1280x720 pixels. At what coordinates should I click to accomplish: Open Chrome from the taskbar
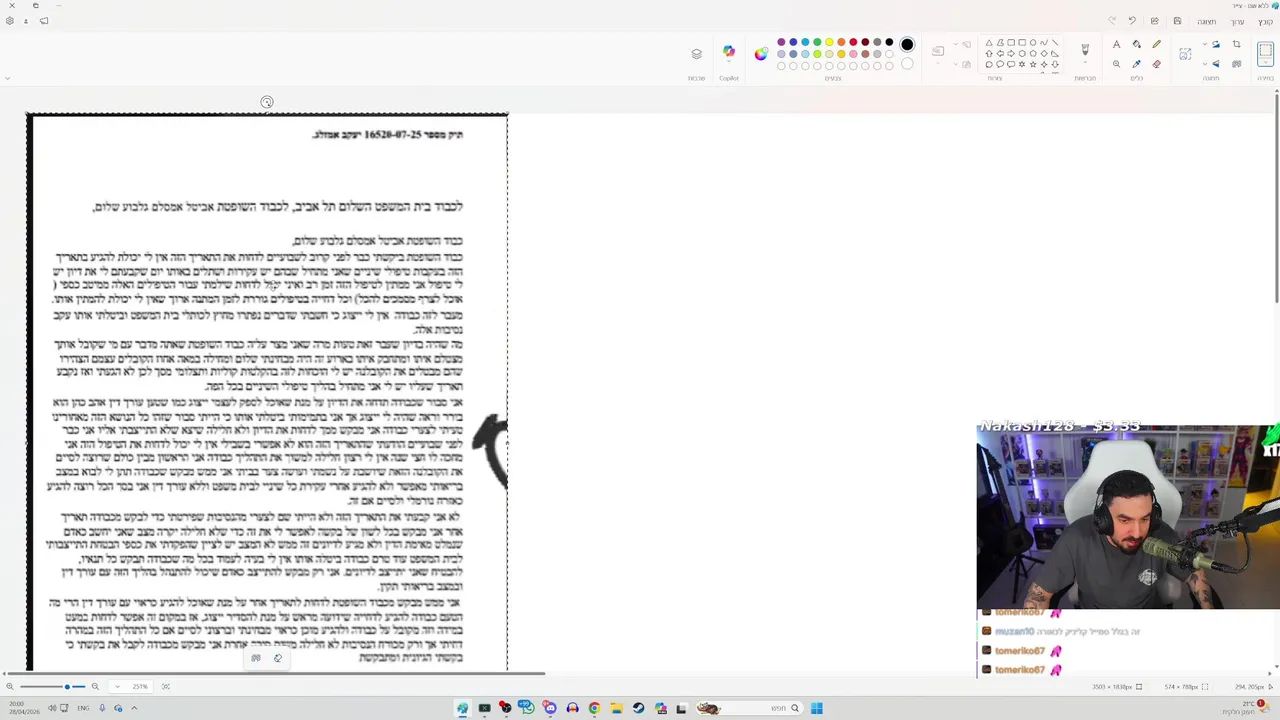[x=594, y=708]
